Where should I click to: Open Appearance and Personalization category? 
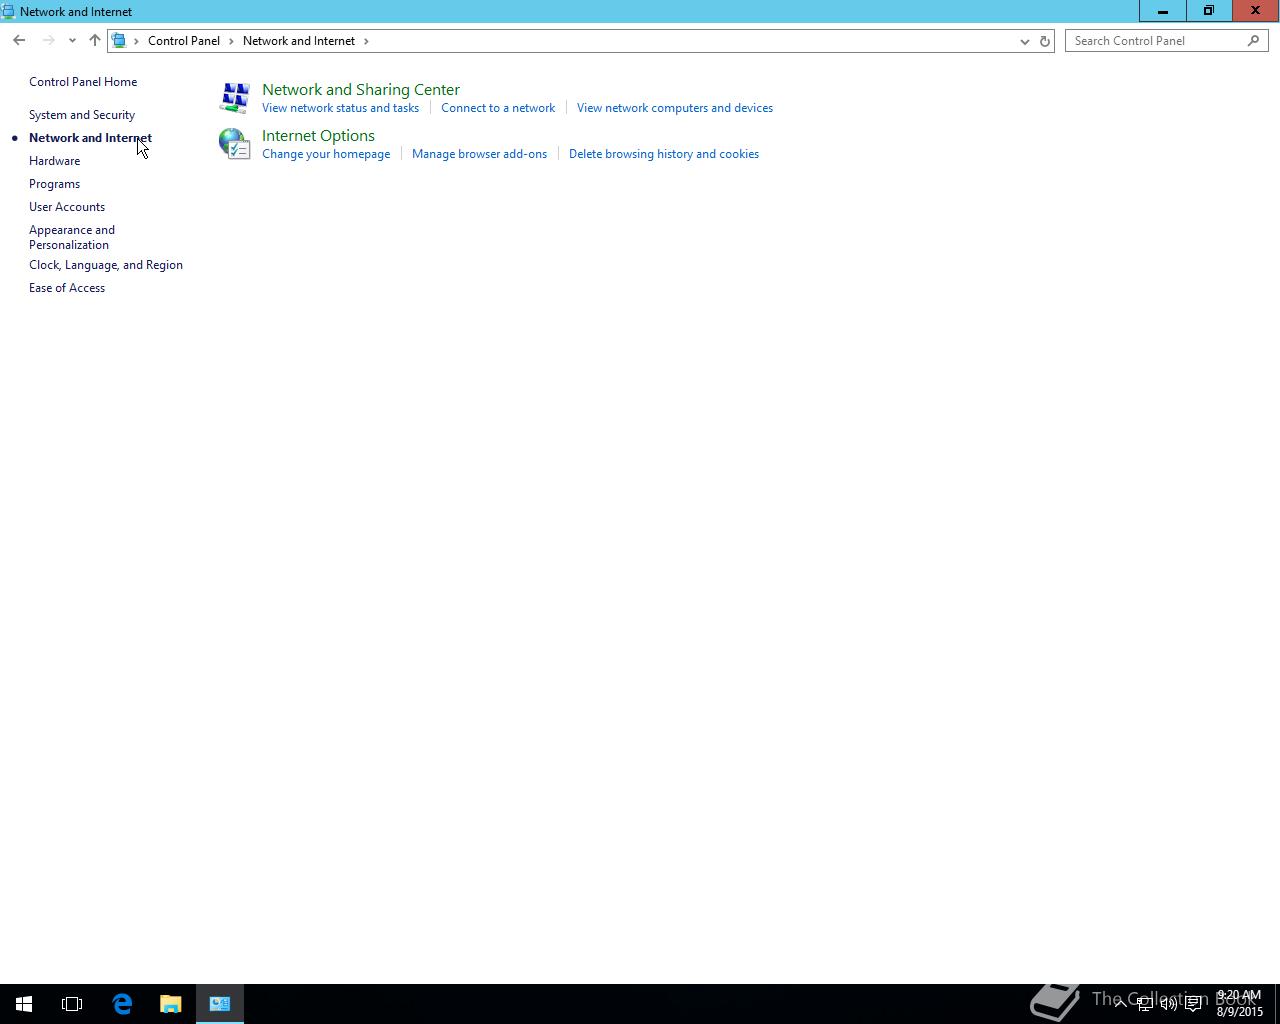coord(72,237)
